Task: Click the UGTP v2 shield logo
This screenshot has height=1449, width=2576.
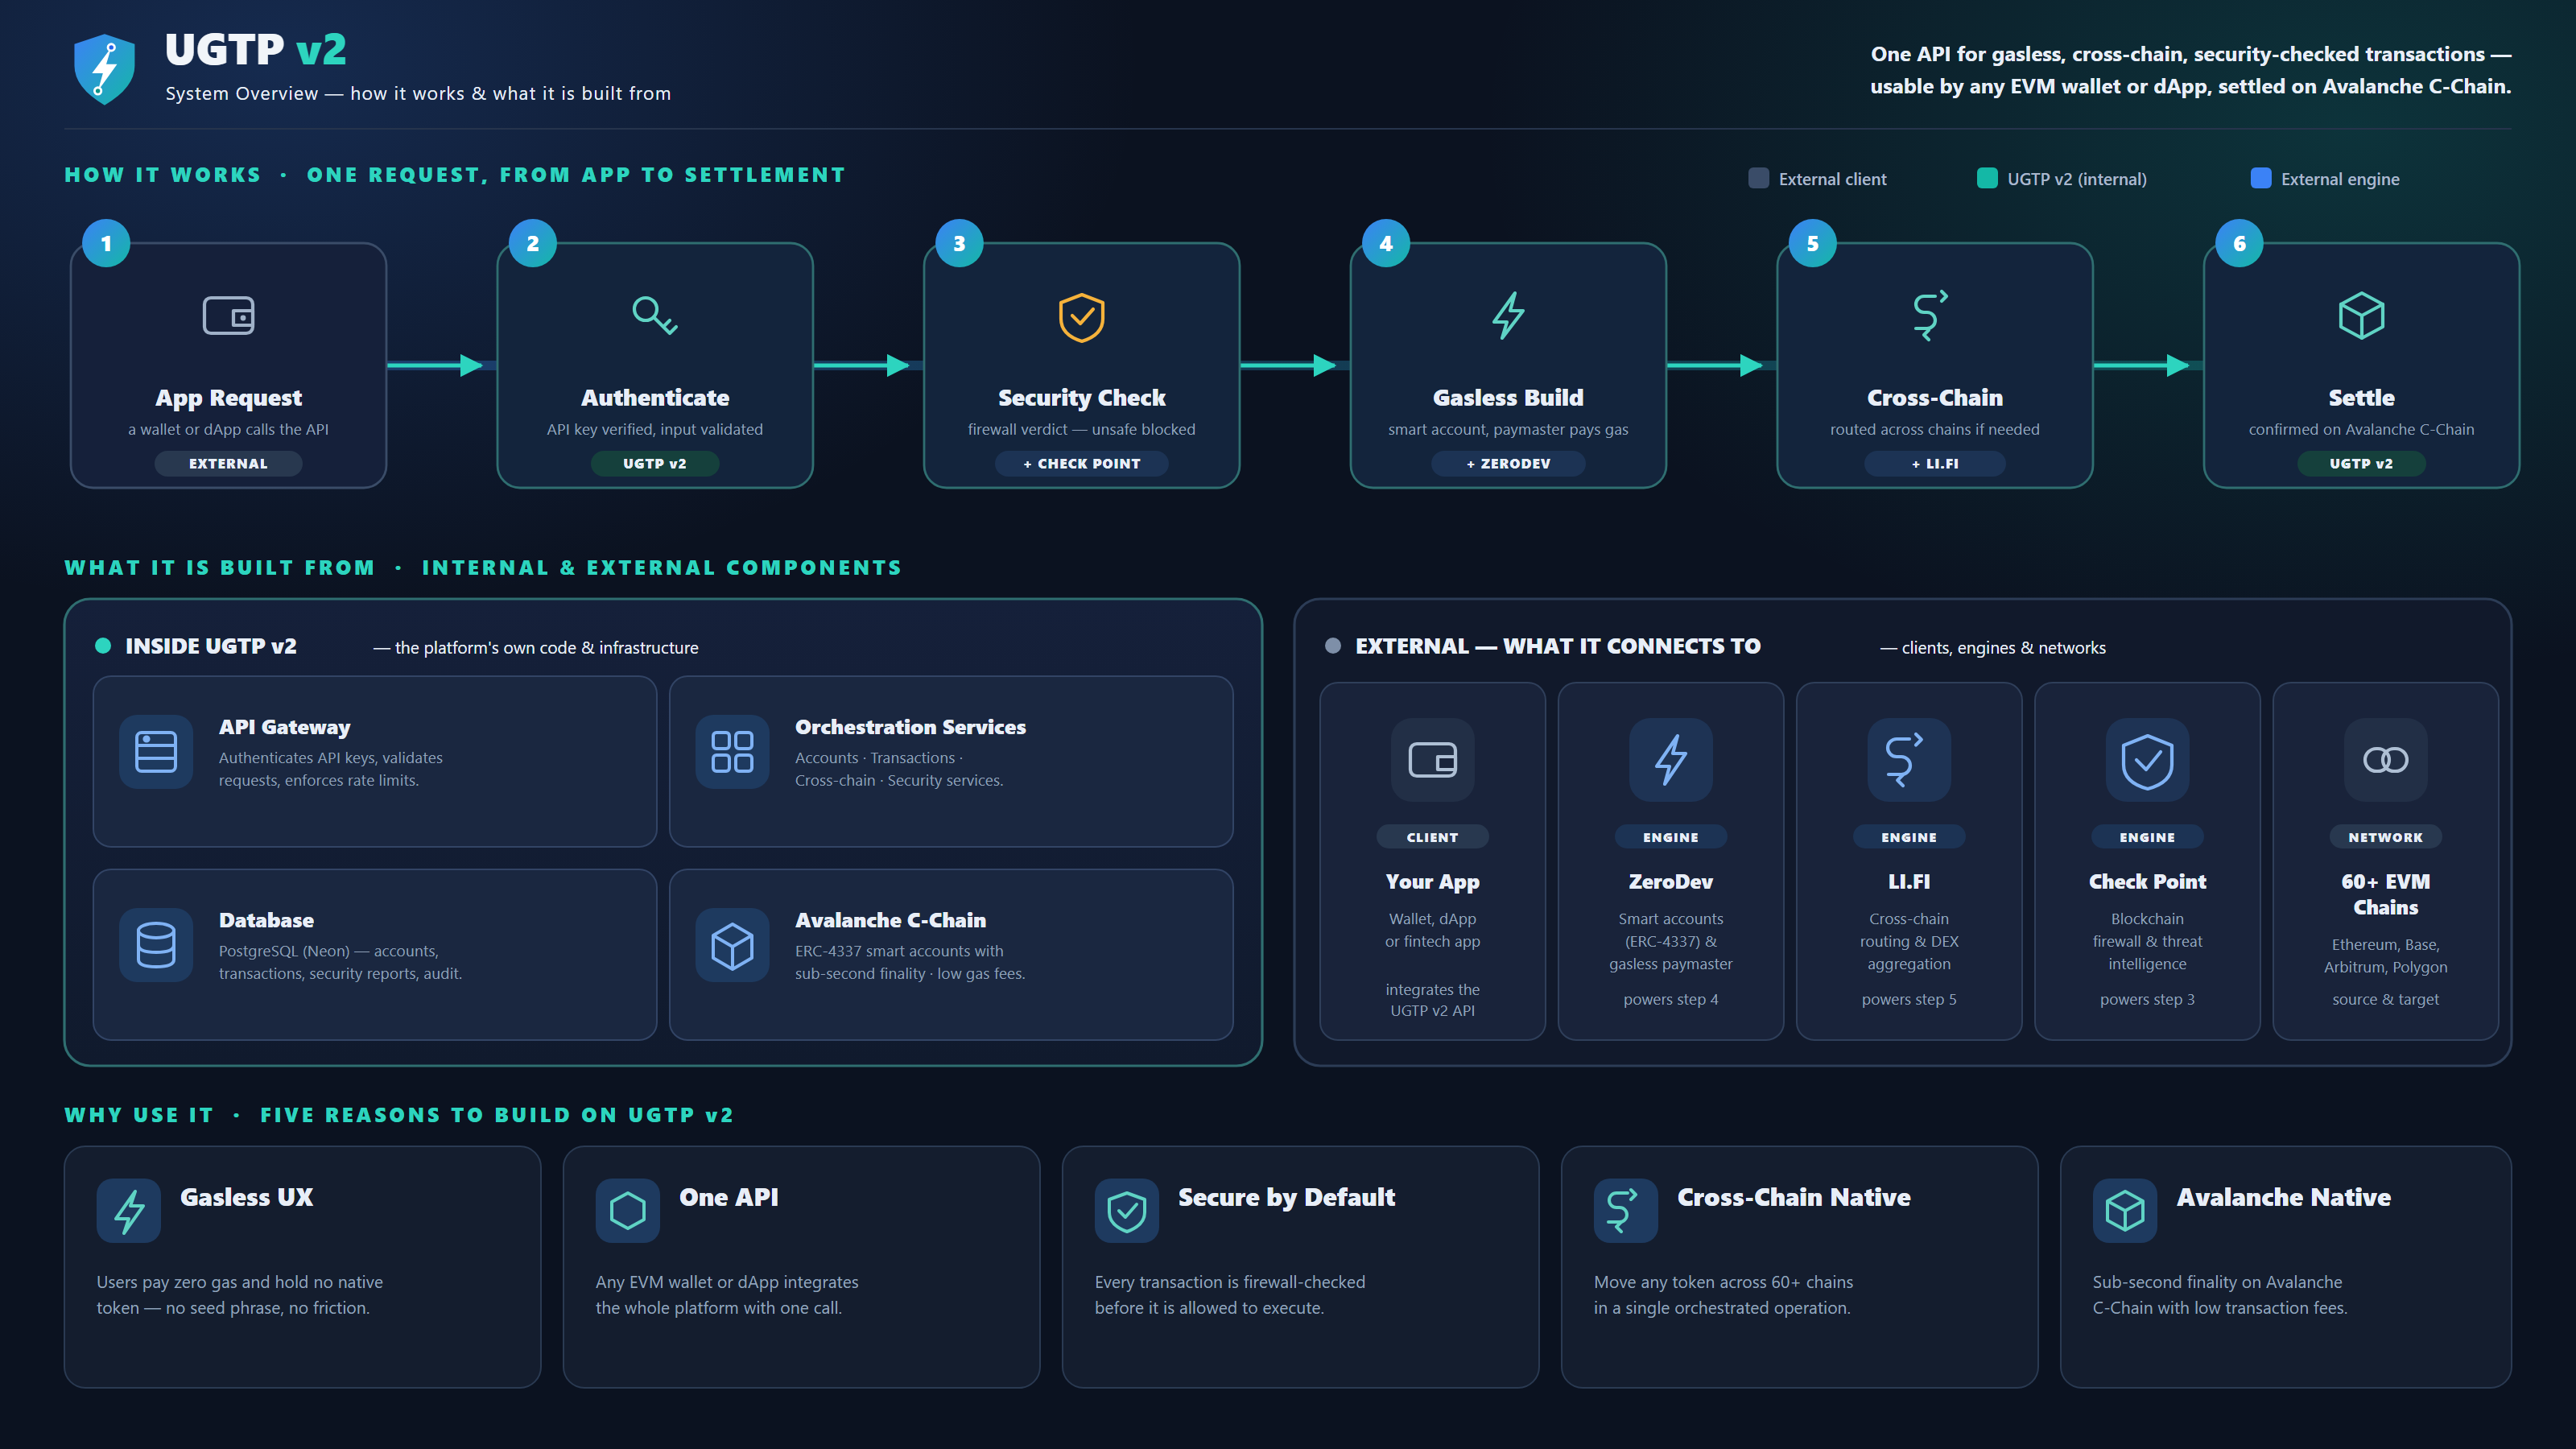Action: point(104,69)
